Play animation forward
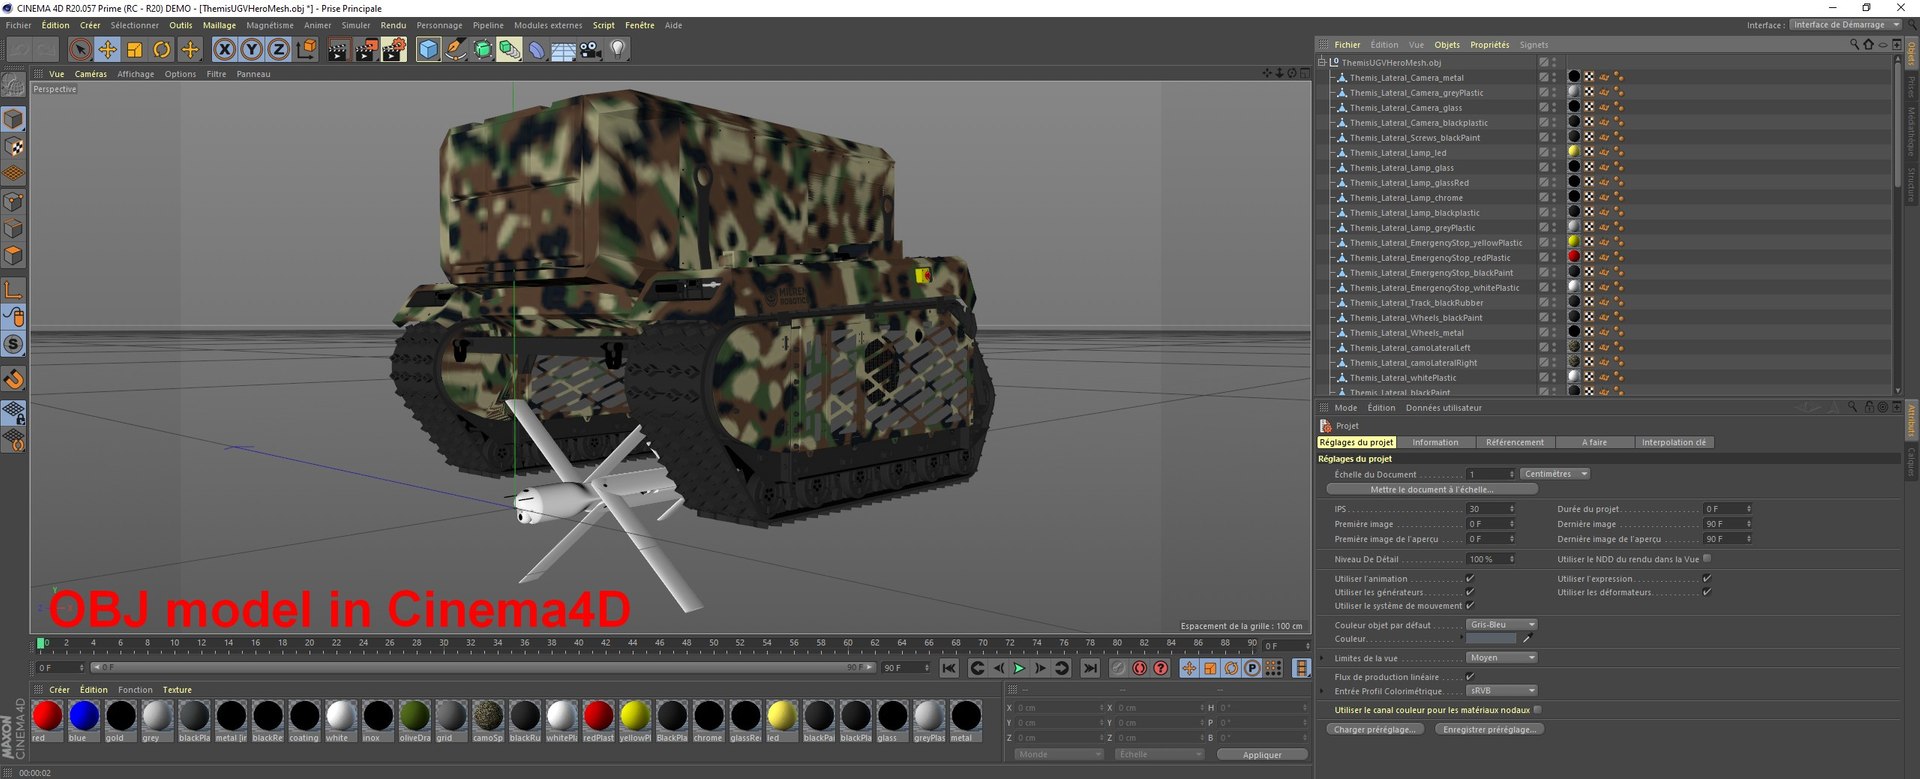 (x=1019, y=668)
